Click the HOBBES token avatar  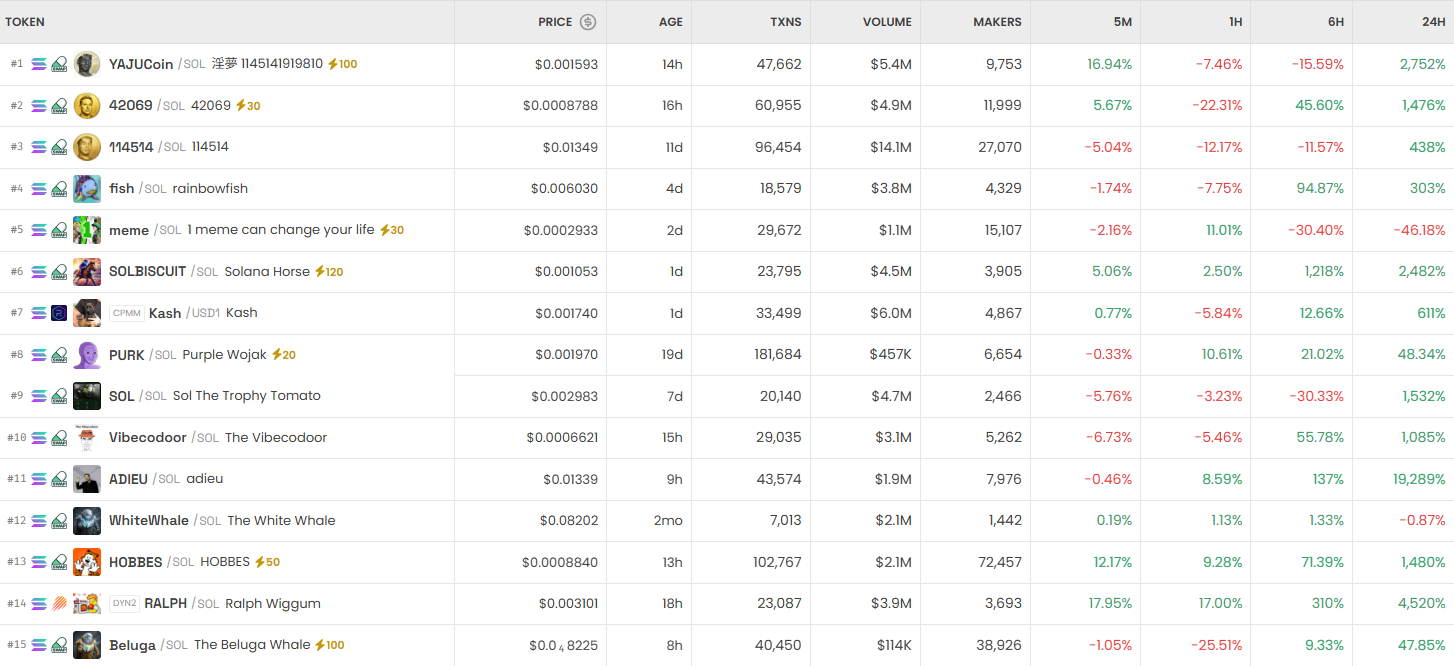(87, 562)
